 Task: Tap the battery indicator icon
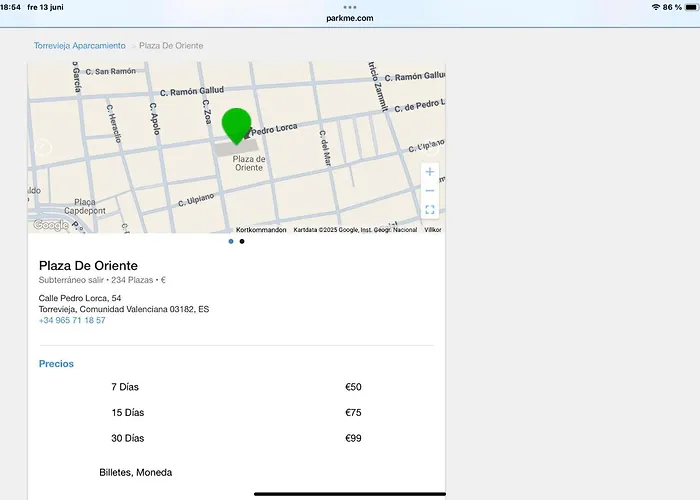[x=689, y=7]
